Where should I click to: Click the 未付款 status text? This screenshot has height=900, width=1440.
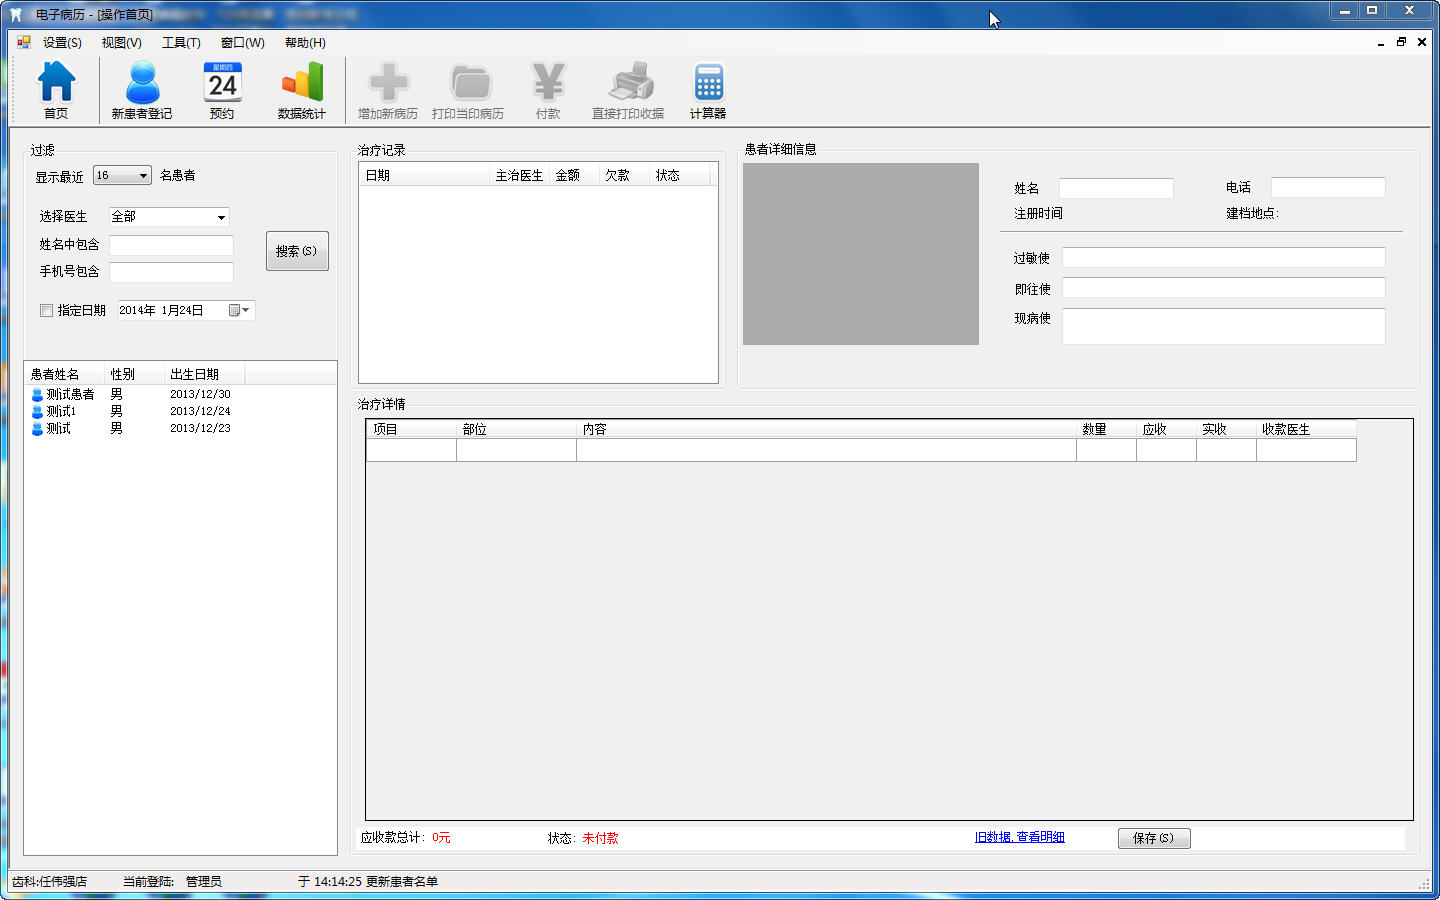coord(600,838)
